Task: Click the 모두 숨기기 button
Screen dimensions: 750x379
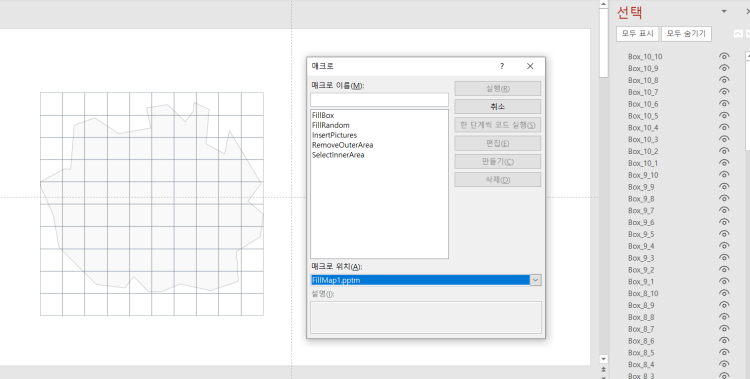Action: click(x=686, y=33)
